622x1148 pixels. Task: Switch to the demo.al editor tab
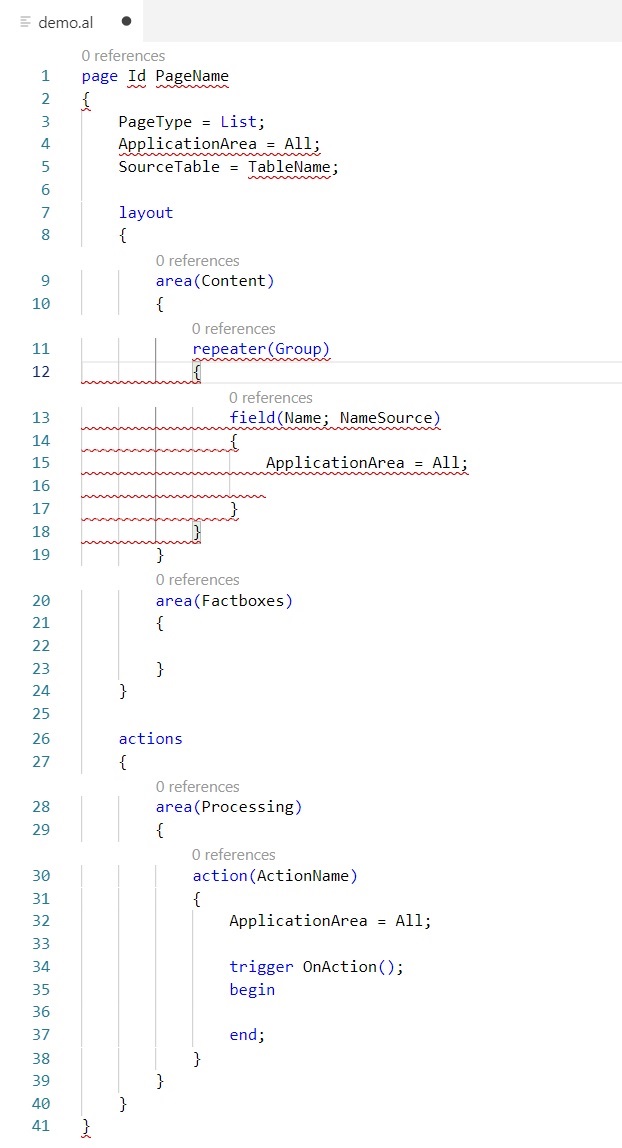[66, 22]
